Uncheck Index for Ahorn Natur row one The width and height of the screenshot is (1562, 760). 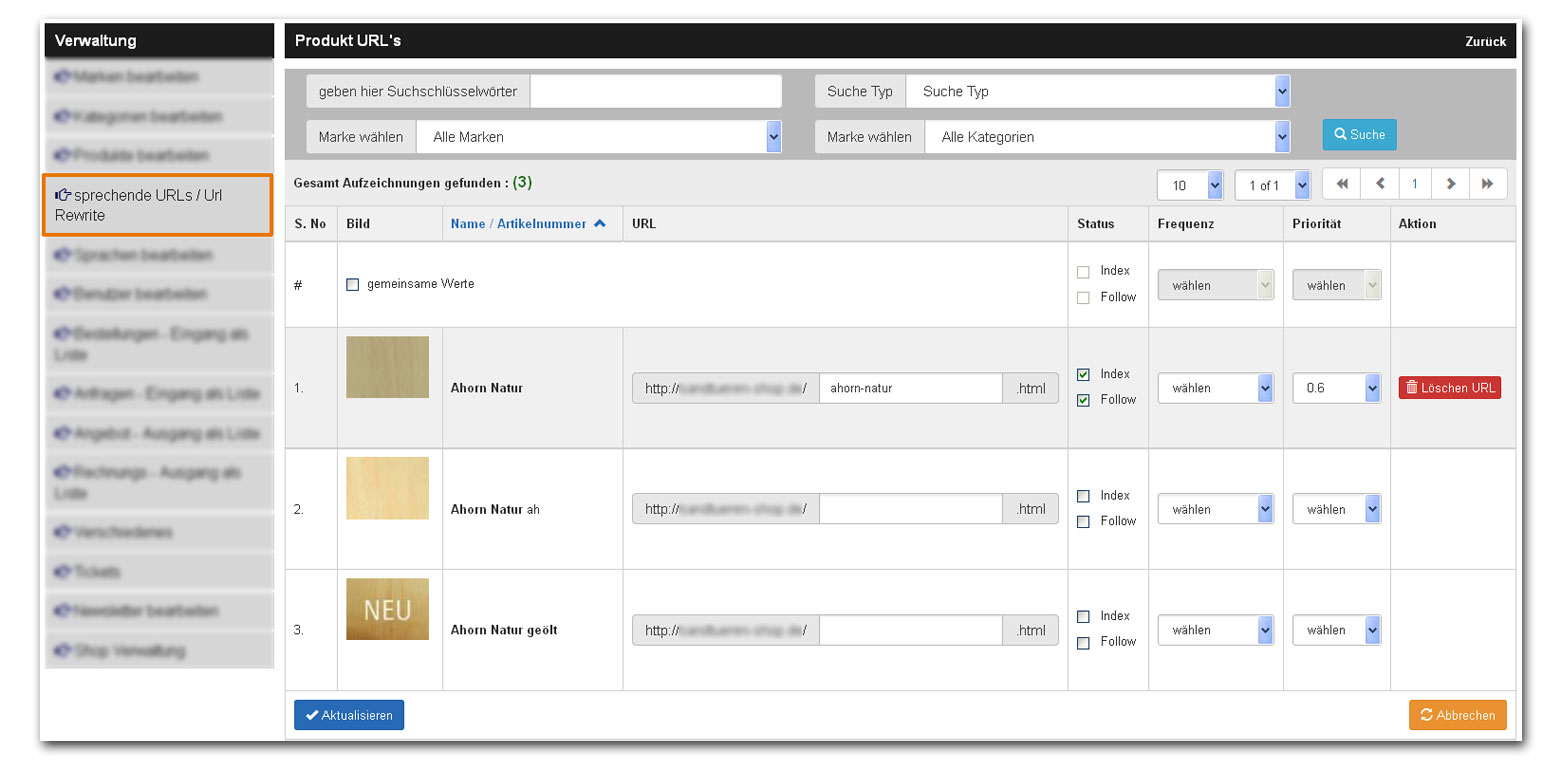(x=1083, y=374)
